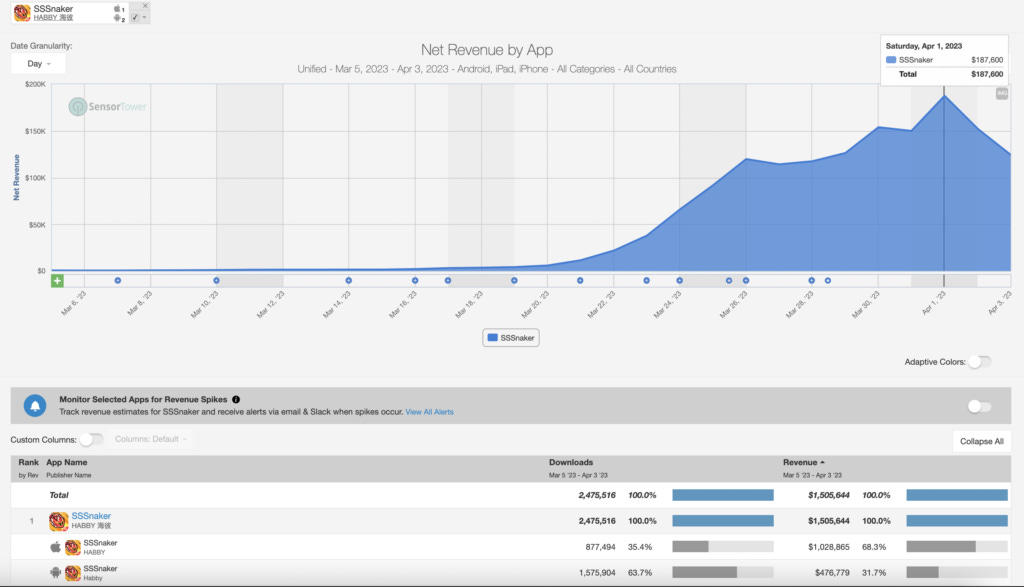Click SSSnaker thumbnail in the iOS HABBY row
1024x587 pixels.
(72, 547)
